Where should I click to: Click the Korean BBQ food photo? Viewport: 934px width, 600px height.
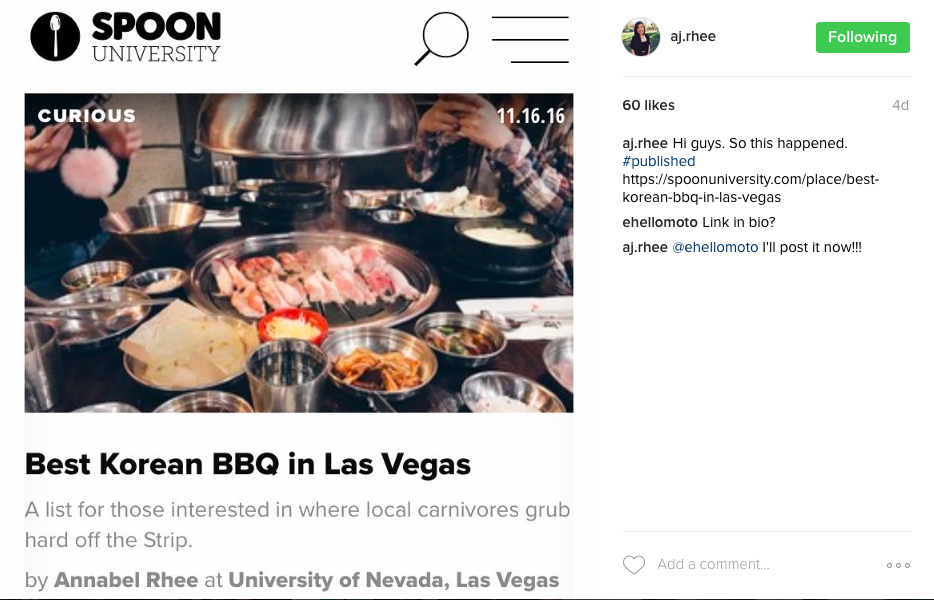[299, 253]
